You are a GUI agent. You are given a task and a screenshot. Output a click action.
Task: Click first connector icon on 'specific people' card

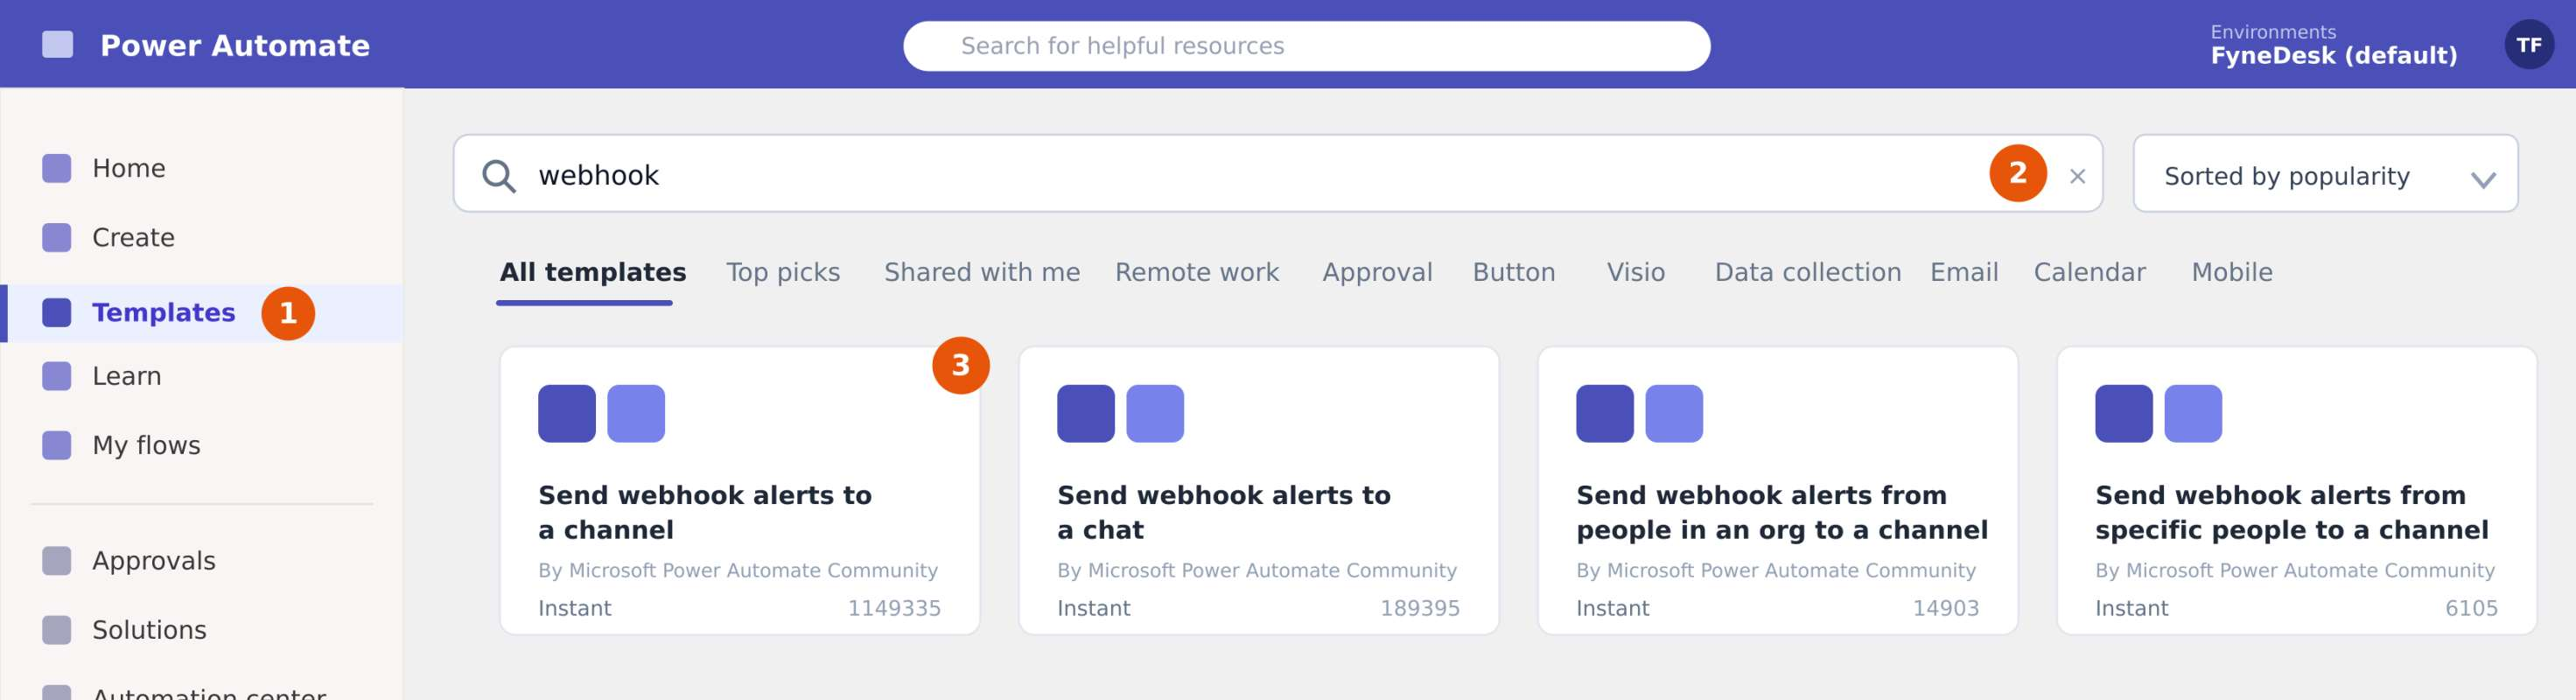[x=2124, y=413]
